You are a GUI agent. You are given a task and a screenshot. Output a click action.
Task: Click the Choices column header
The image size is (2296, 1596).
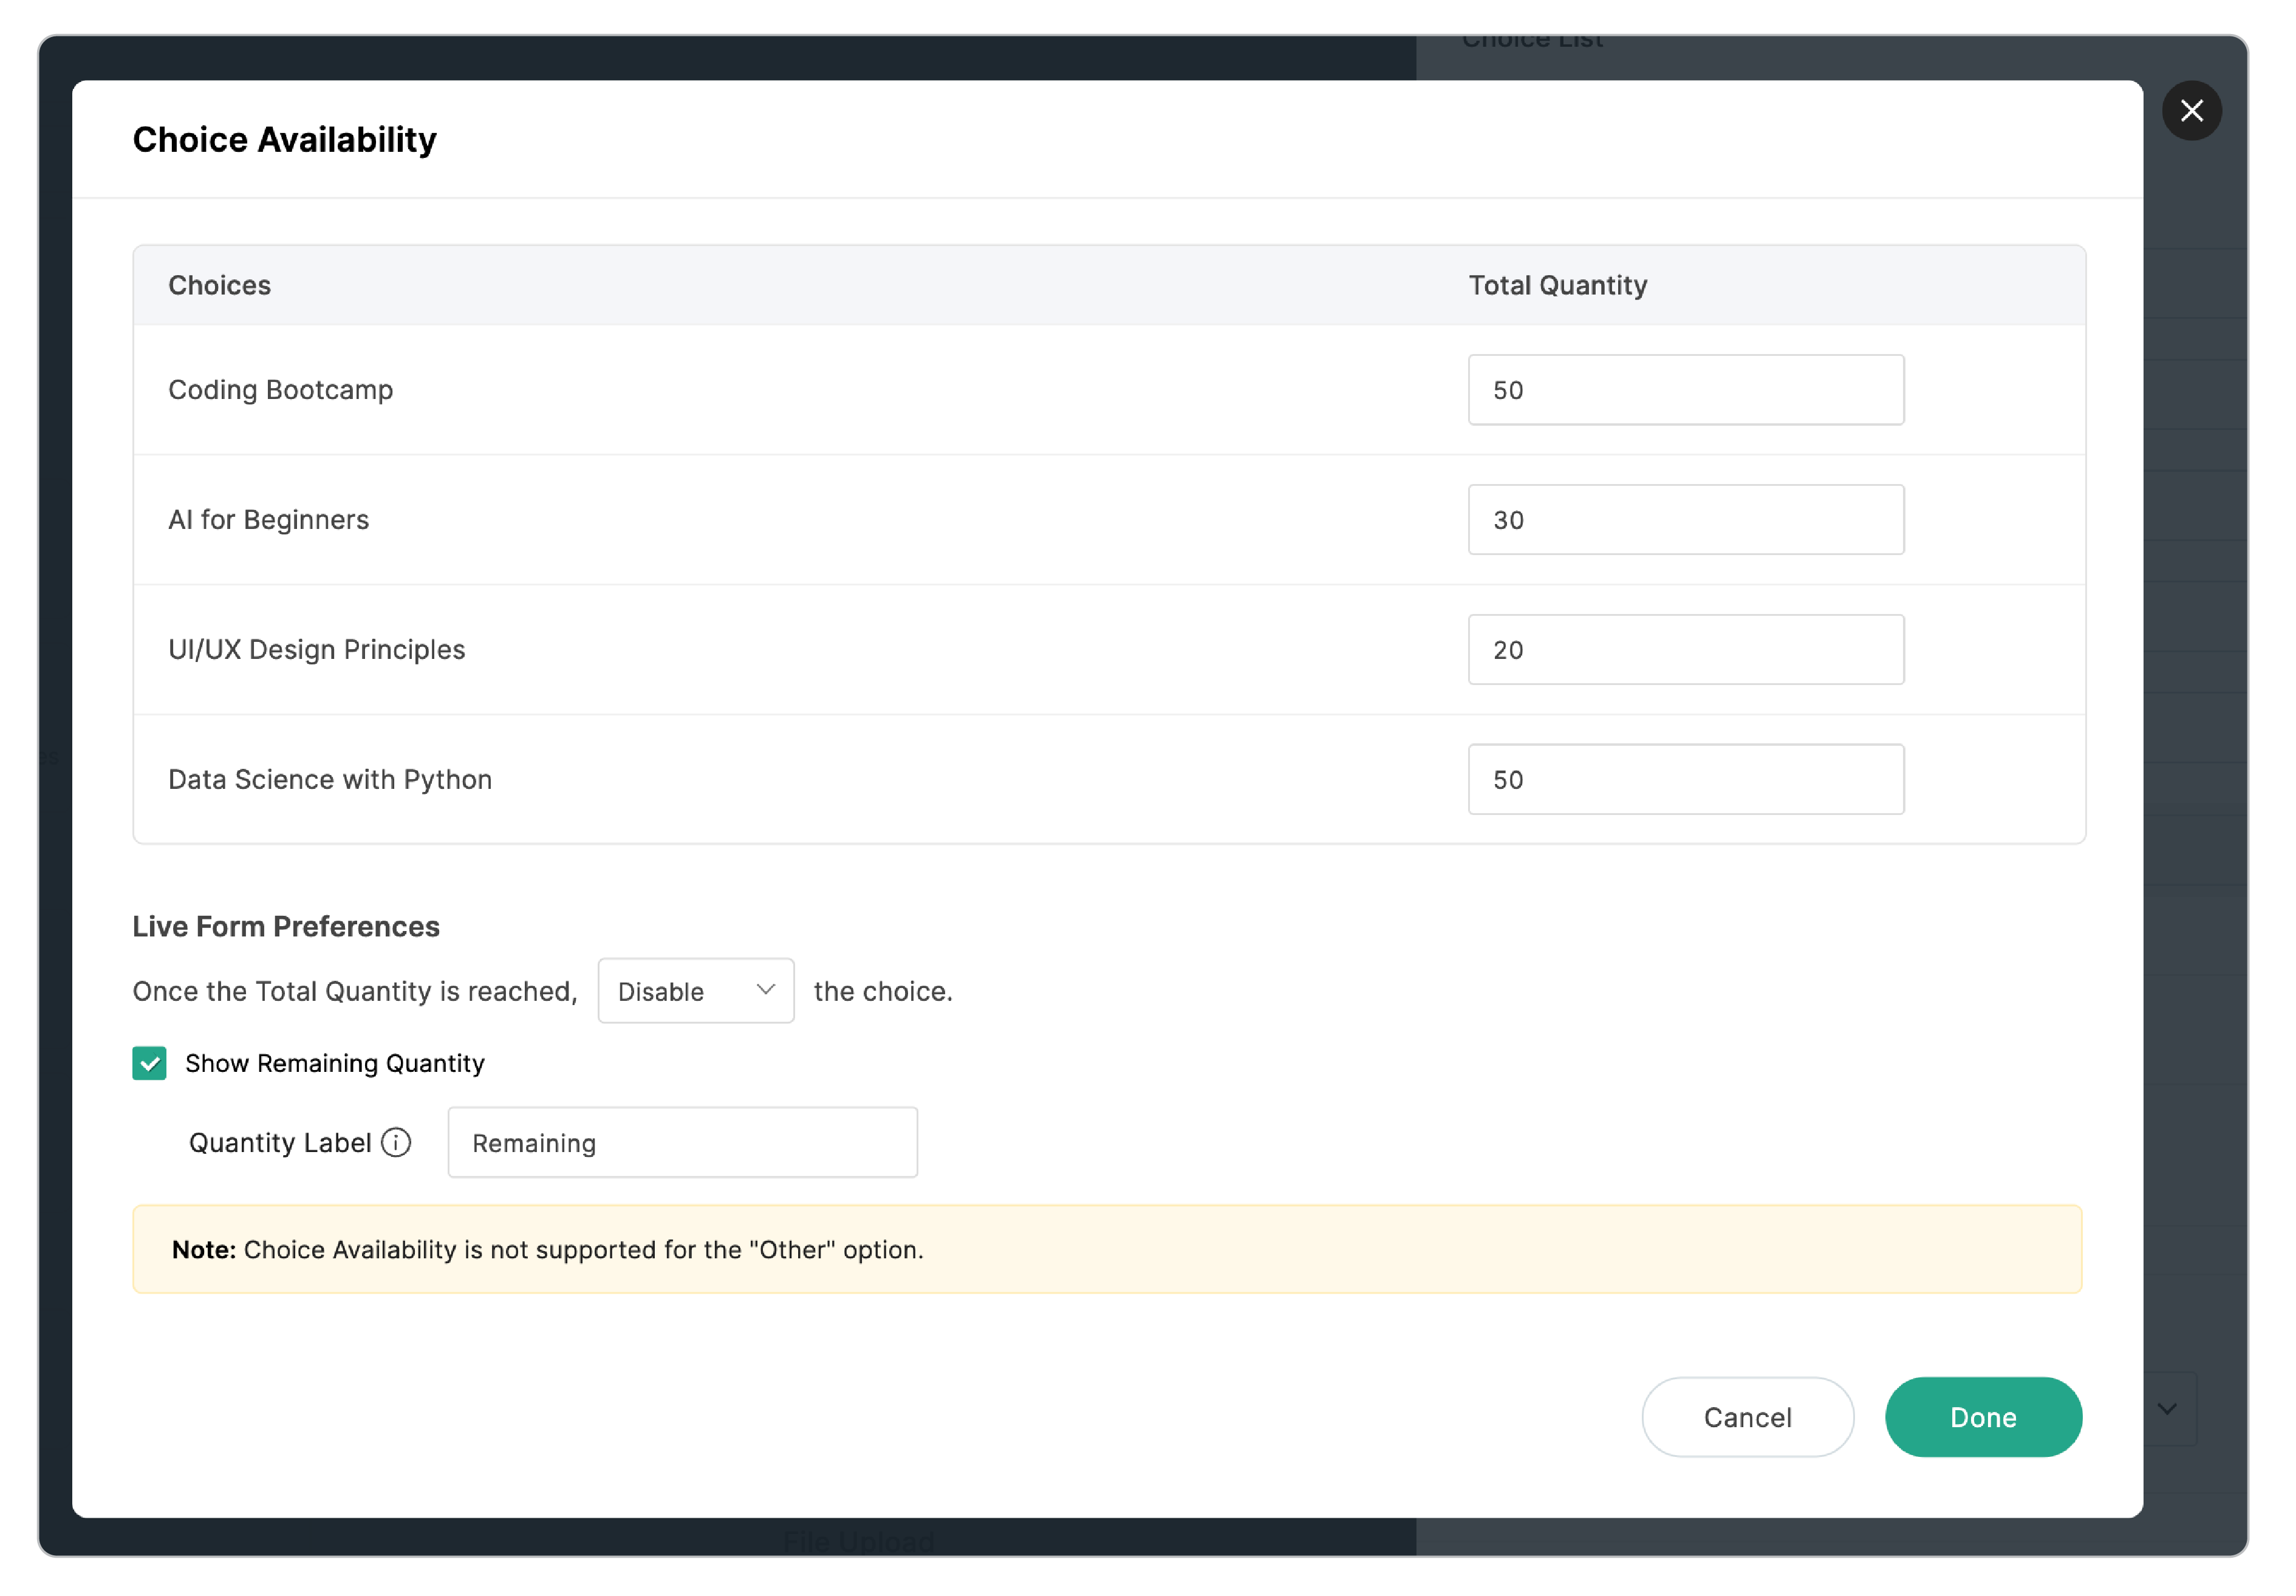point(219,285)
